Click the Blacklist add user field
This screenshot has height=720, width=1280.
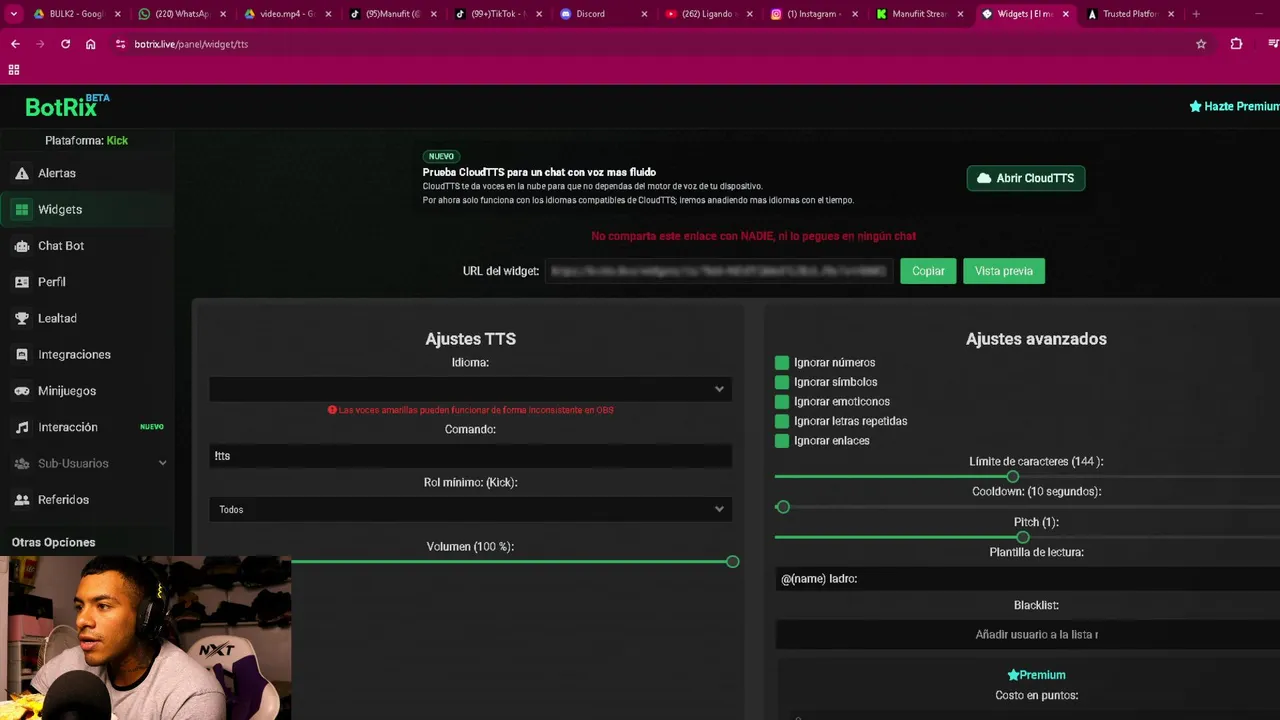(1027, 635)
